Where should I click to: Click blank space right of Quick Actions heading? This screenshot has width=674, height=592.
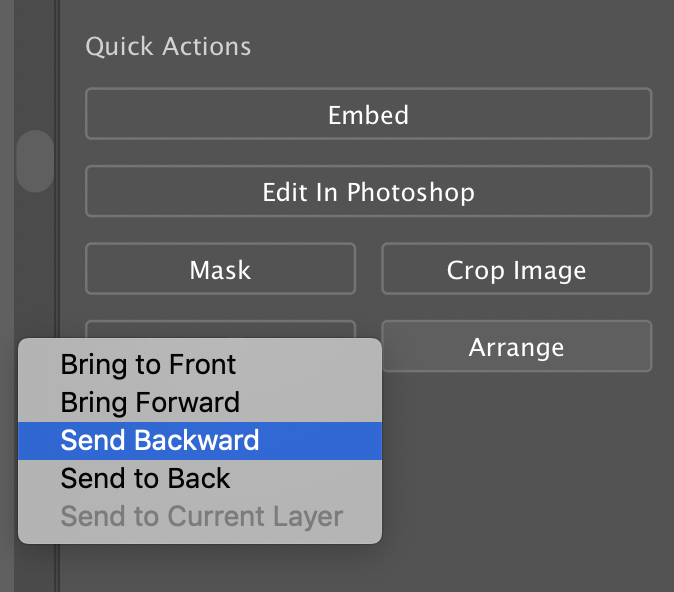tap(450, 46)
